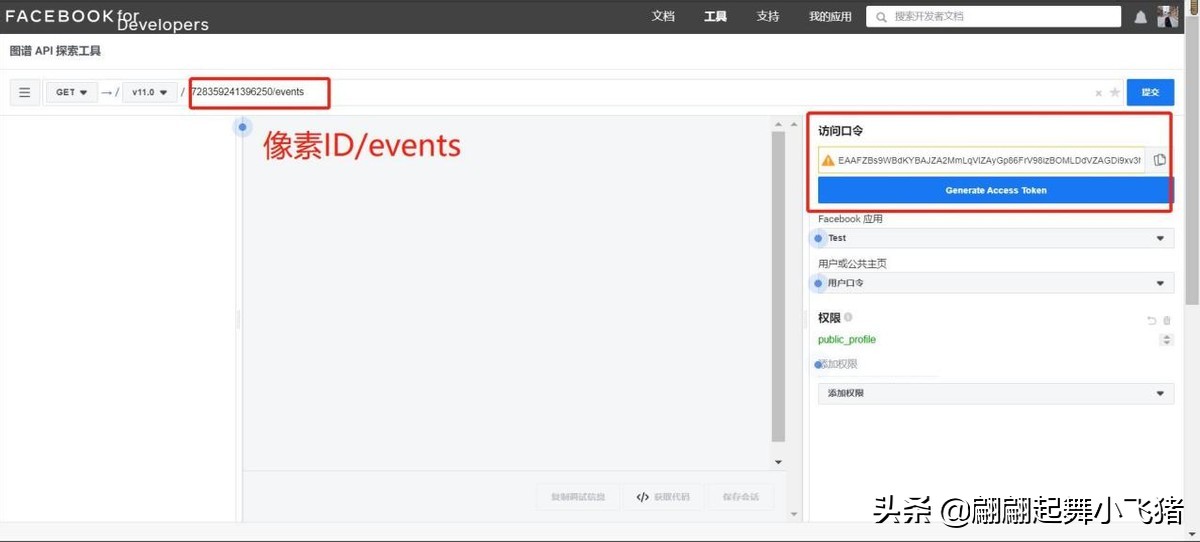This screenshot has height=542, width=1200.
Task: Favorite this query with the star icon
Action: pyautogui.click(x=1114, y=93)
